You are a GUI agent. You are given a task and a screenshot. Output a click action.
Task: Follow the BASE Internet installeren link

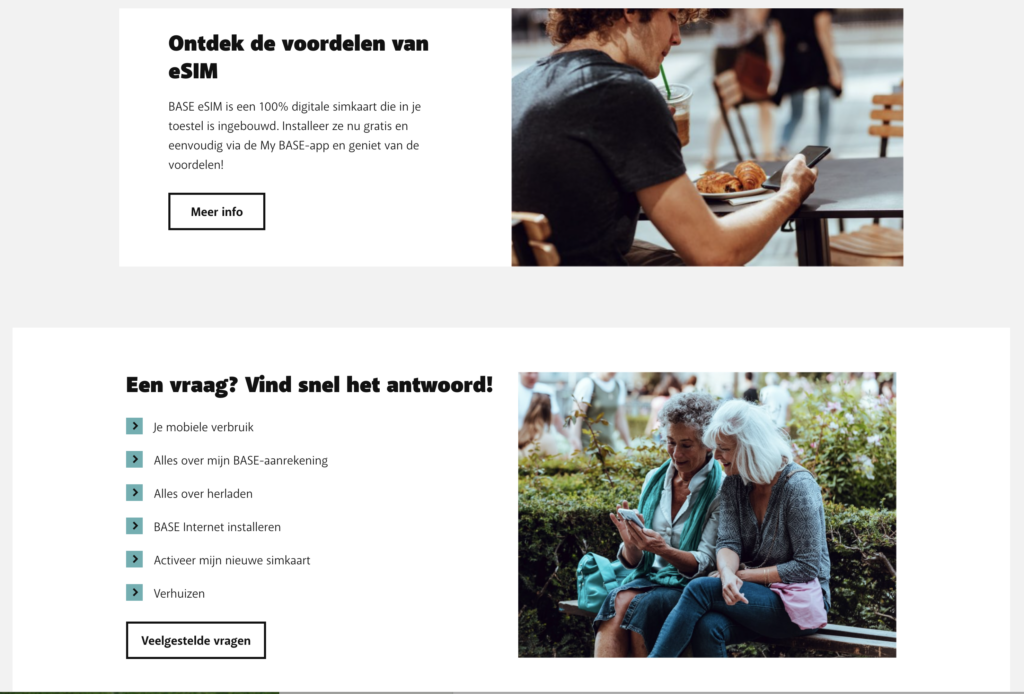point(217,527)
